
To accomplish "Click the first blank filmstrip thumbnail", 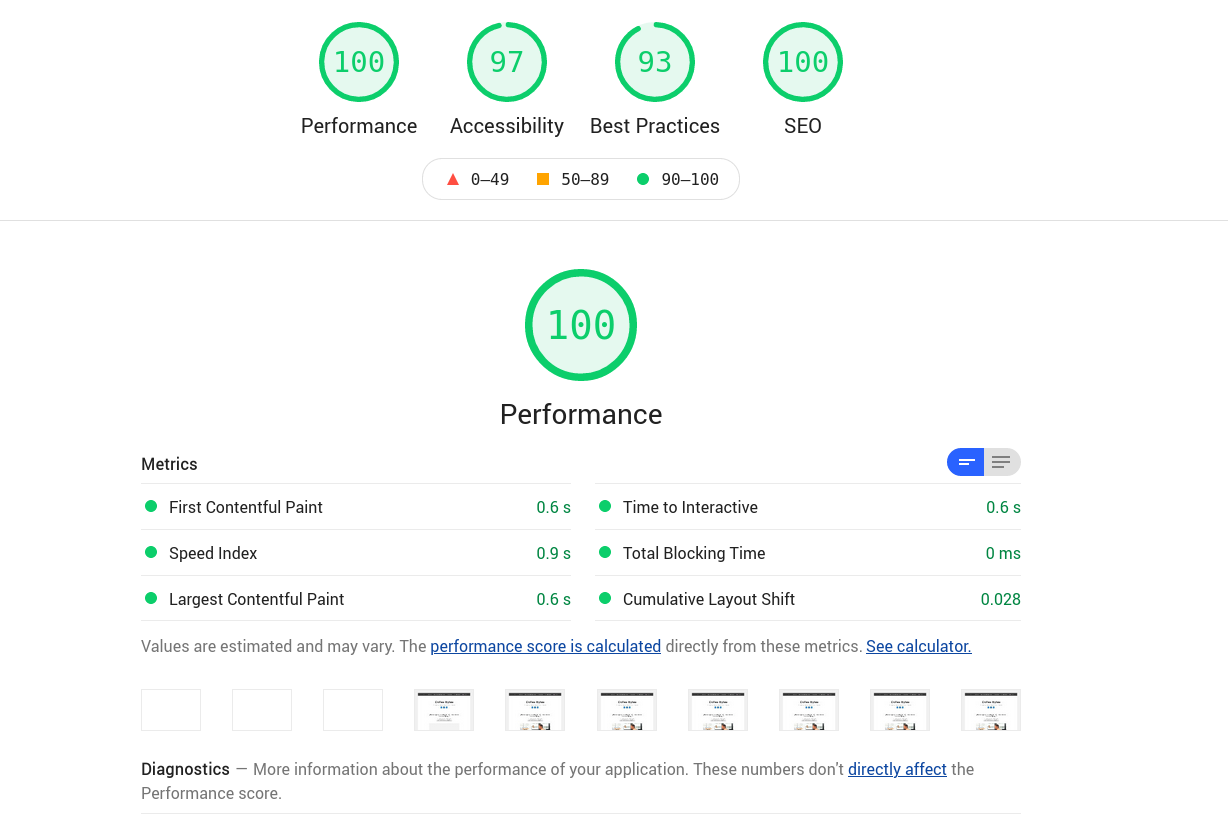I will 171,710.
